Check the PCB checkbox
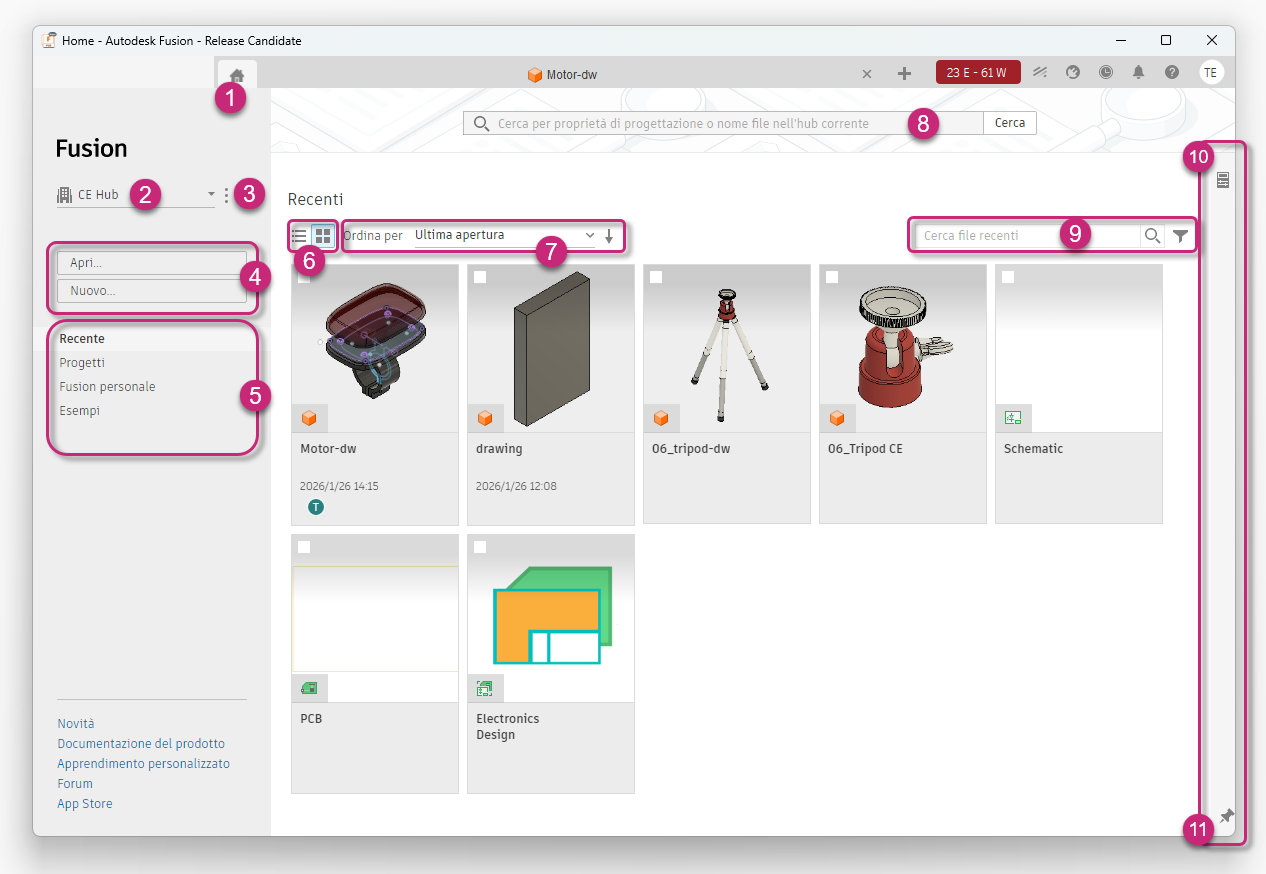Image resolution: width=1266 pixels, height=874 pixels. (x=304, y=547)
